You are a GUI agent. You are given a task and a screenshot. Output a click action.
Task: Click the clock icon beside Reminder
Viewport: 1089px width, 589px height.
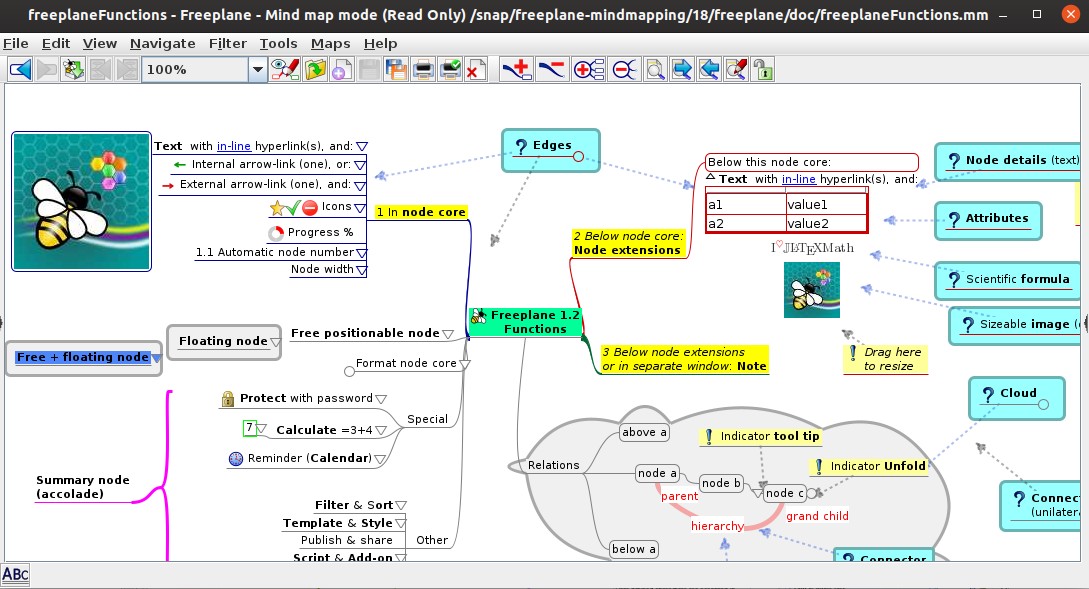click(236, 458)
